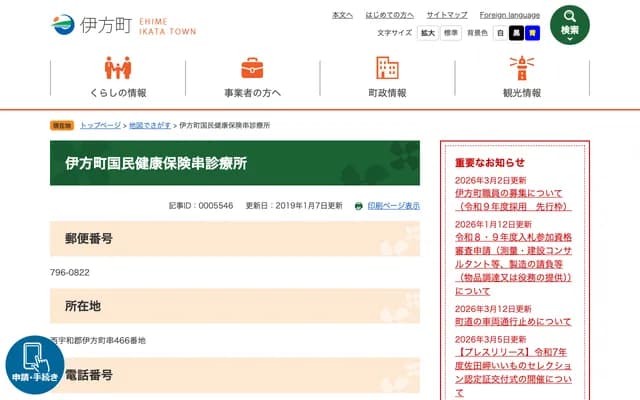Click the 事業者の方へ briefcase icon
The height and width of the screenshot is (400, 640).
(x=252, y=68)
